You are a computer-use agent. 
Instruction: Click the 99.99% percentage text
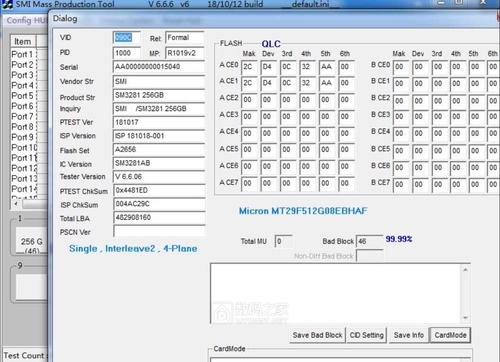pyautogui.click(x=399, y=239)
